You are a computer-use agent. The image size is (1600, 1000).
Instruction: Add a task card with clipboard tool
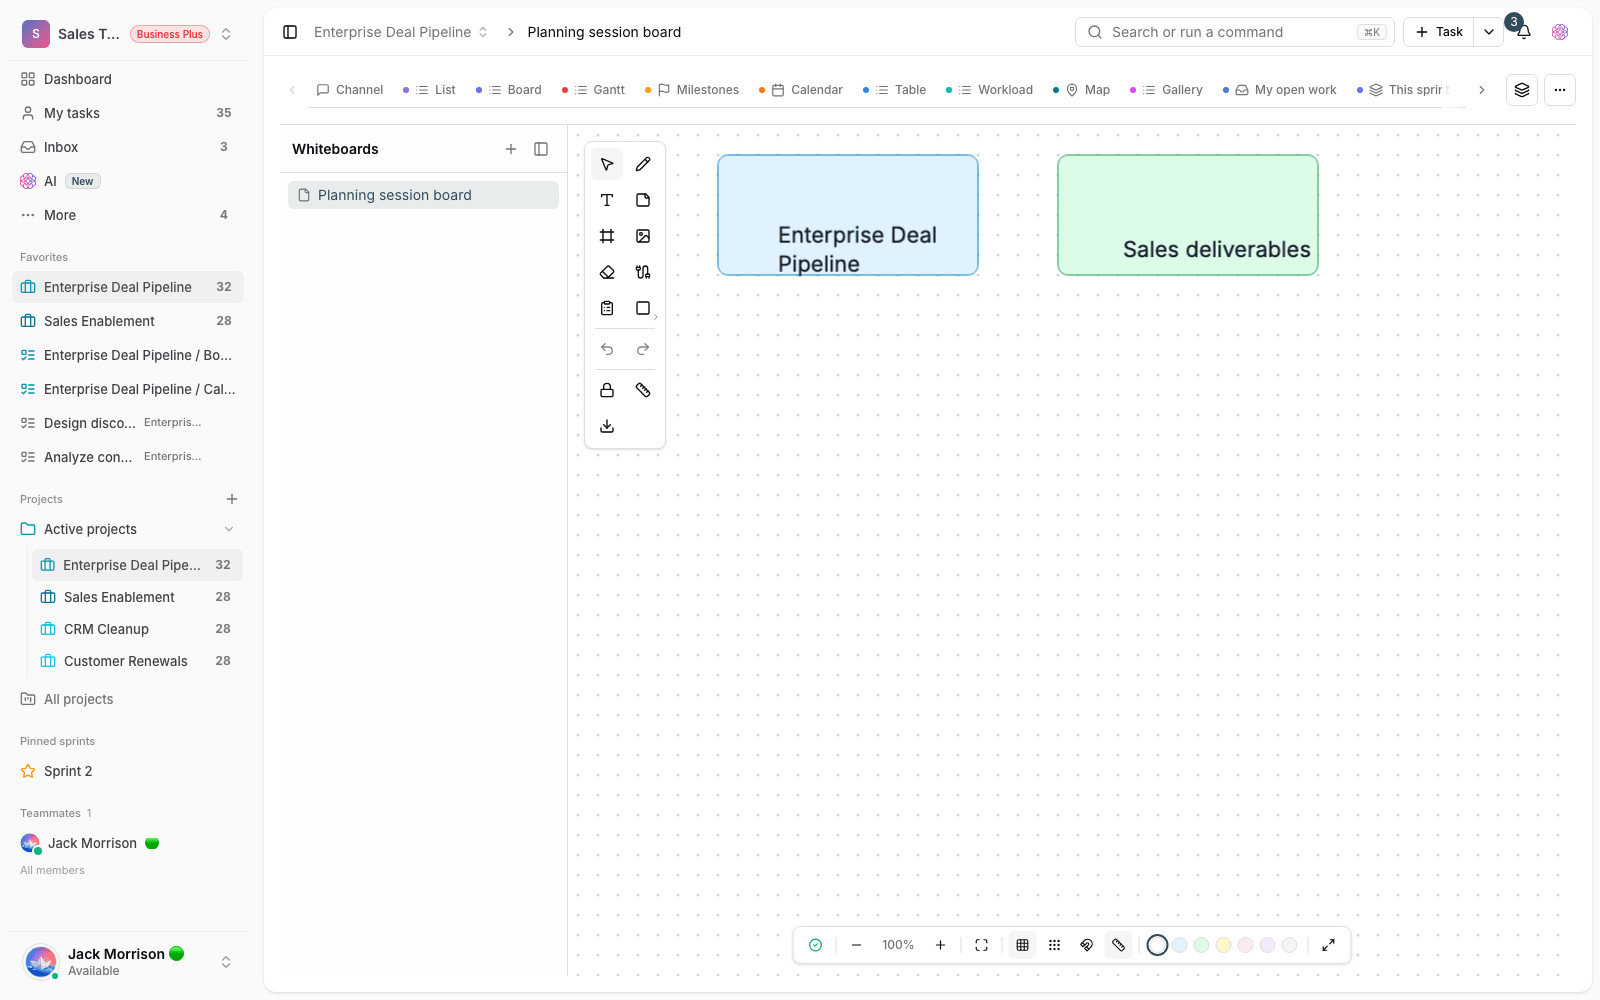coord(607,308)
